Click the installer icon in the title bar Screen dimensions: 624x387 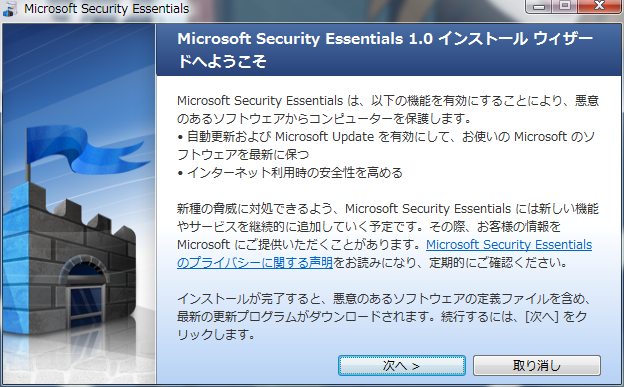10,9
